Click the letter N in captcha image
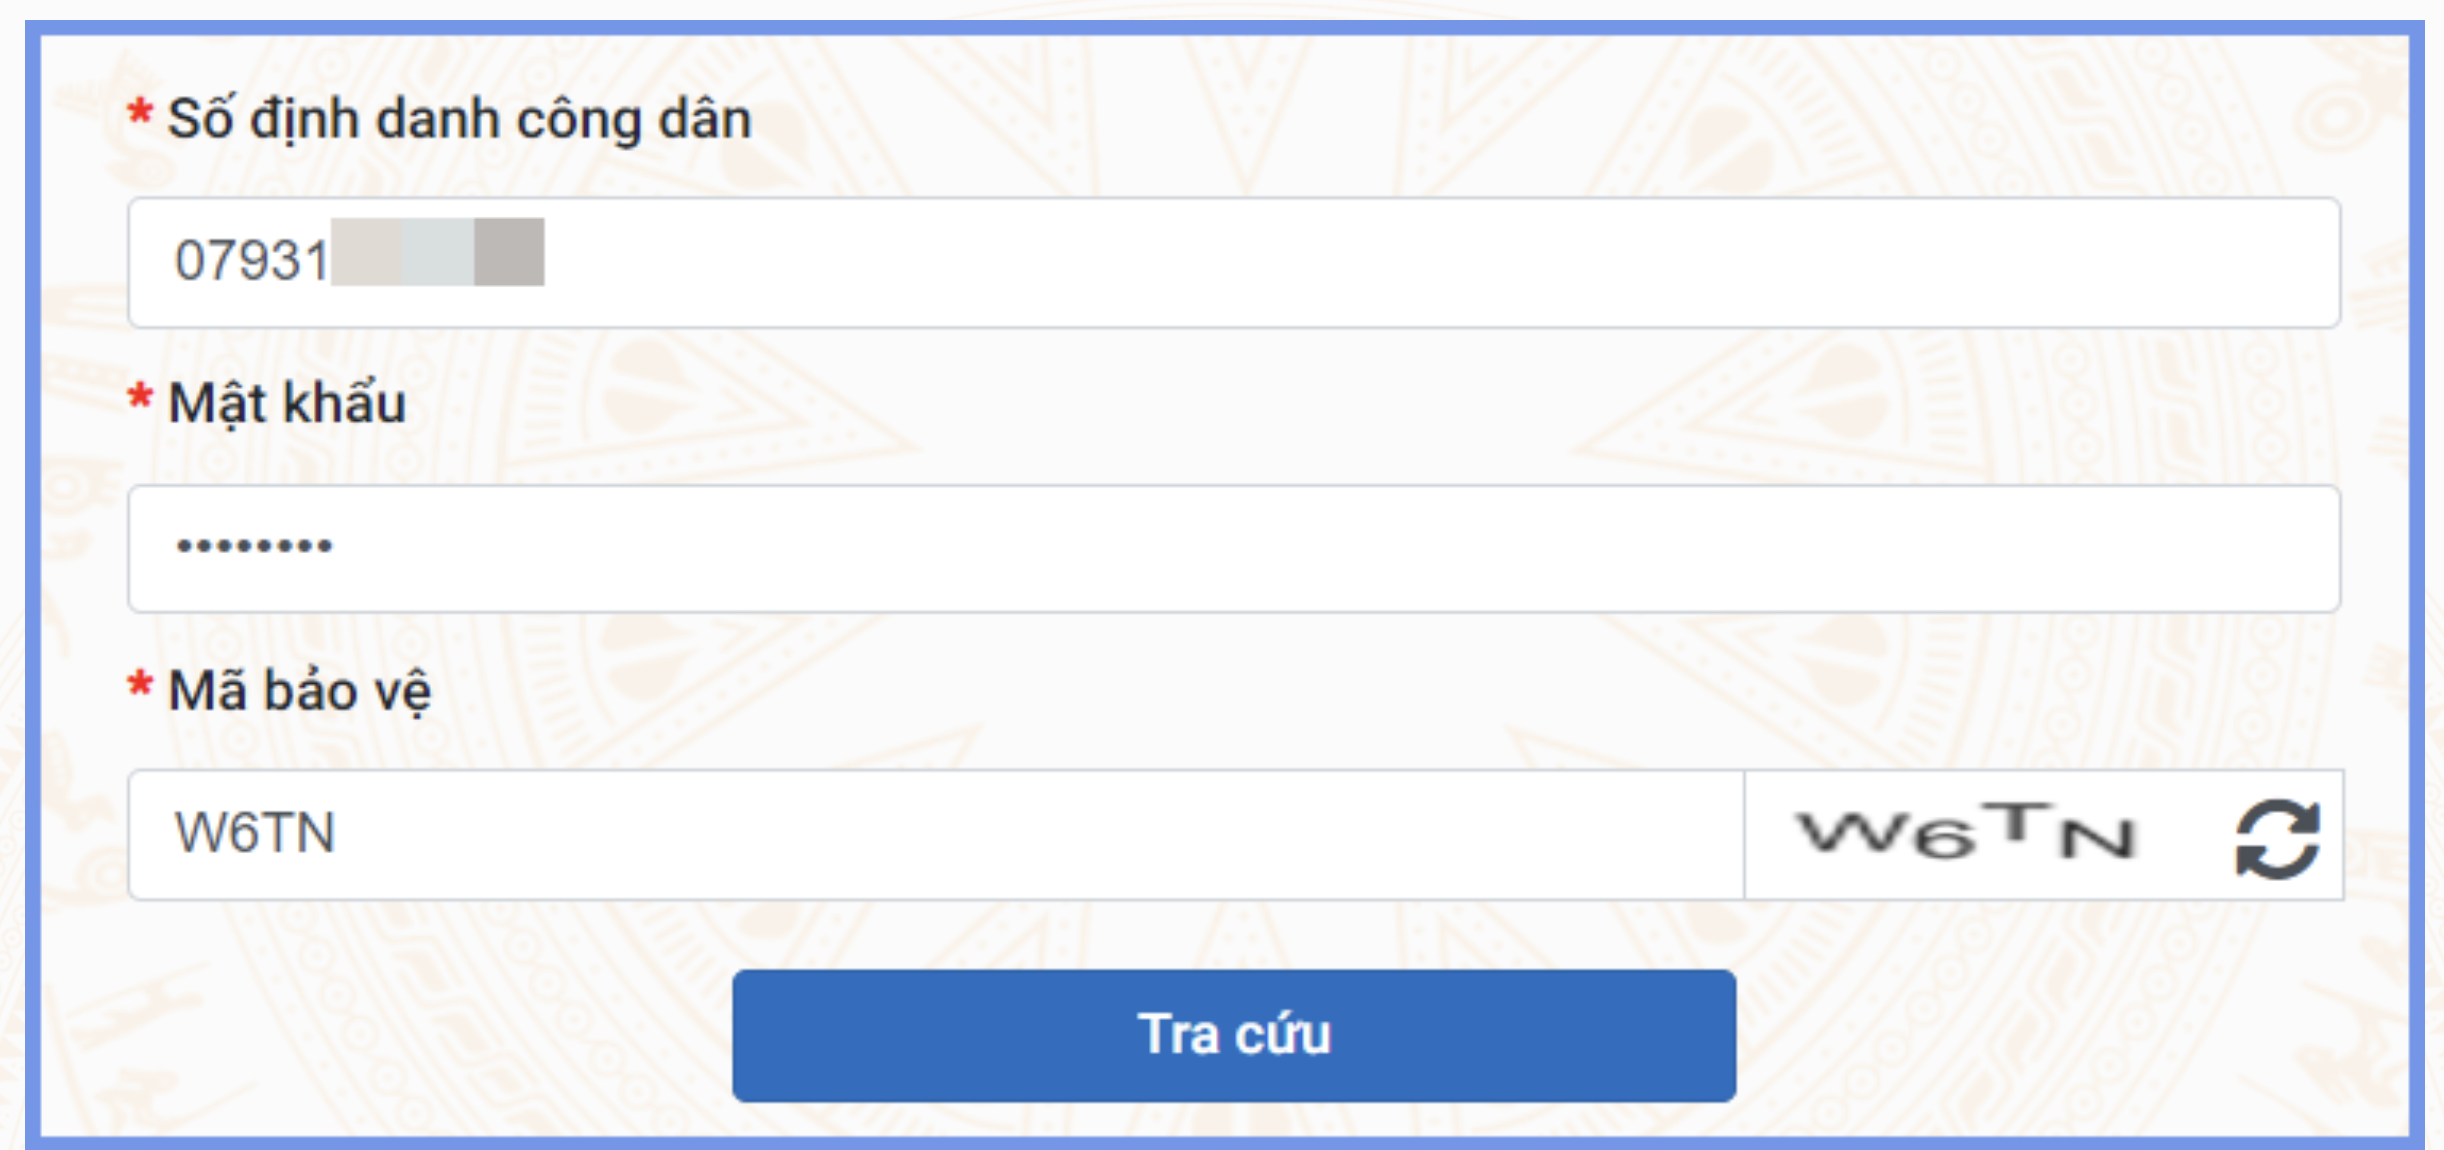Image resolution: width=2444 pixels, height=1150 pixels. (x=2097, y=838)
